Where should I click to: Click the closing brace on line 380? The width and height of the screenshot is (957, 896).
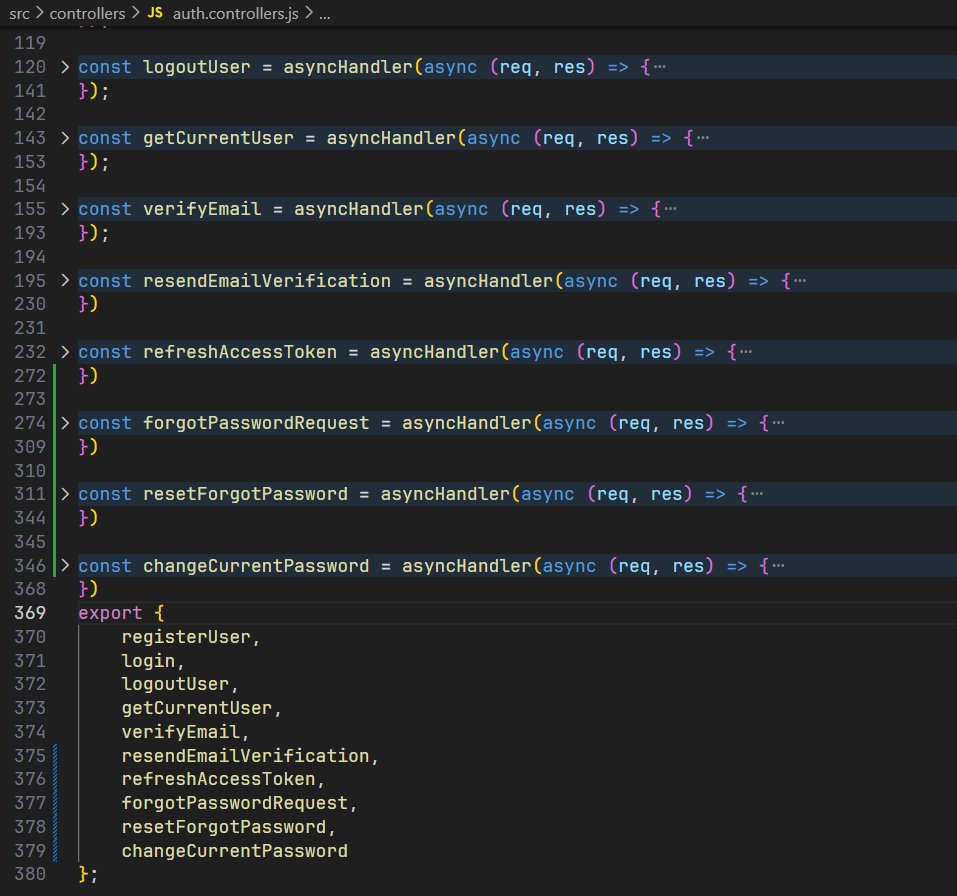pos(82,874)
